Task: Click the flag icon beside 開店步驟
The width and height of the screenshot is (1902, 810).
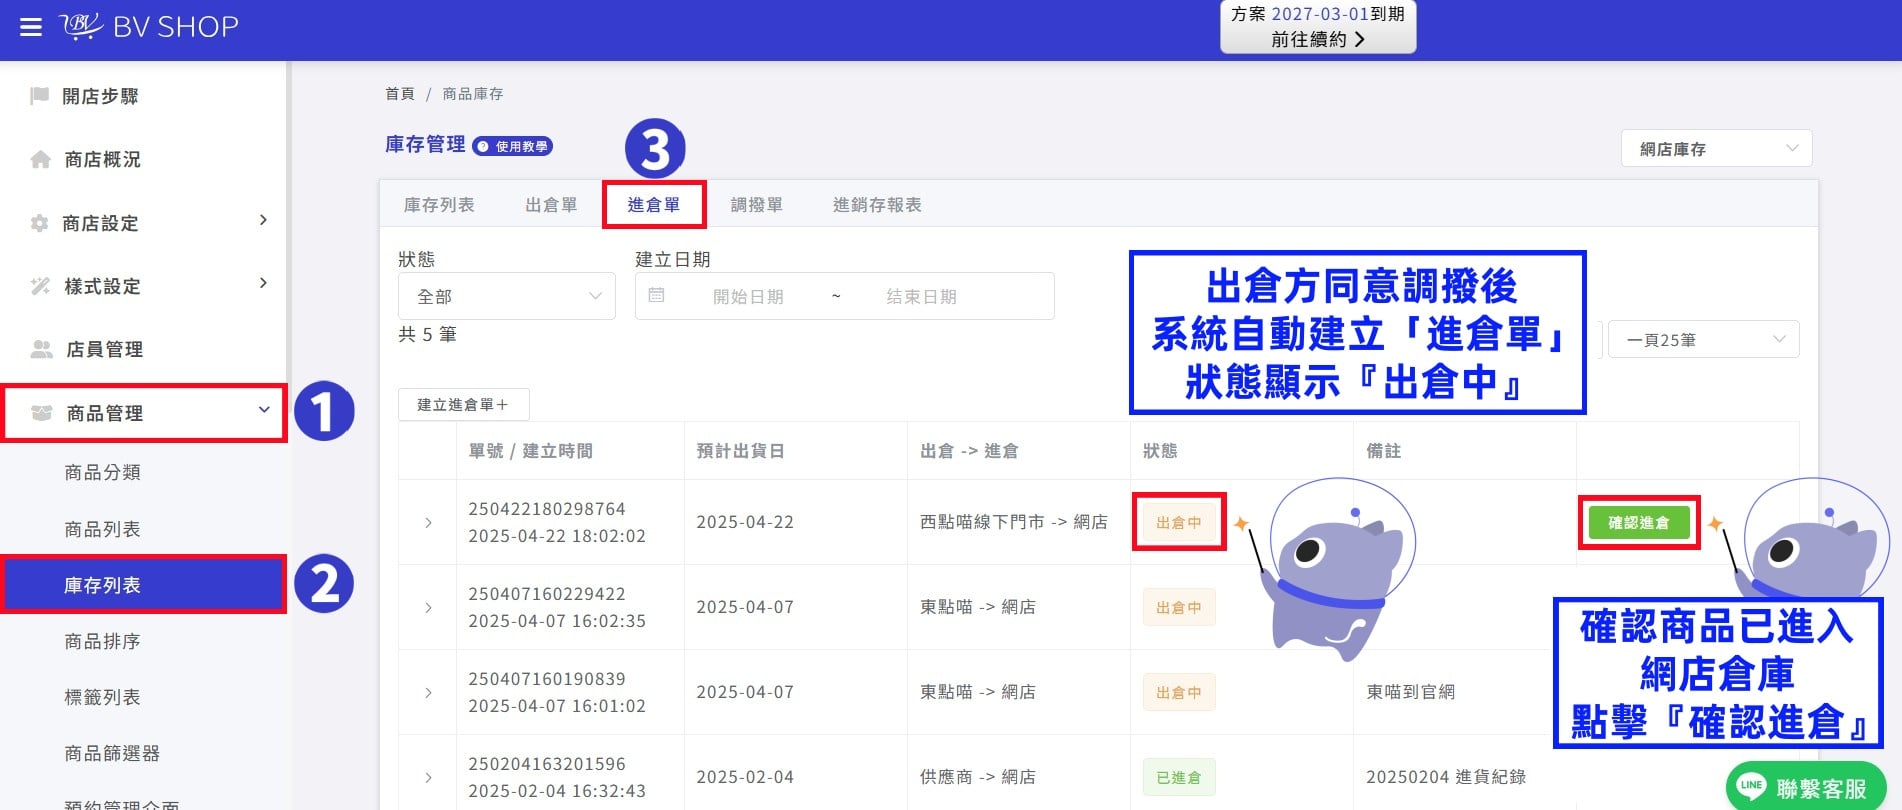Action: 40,96
